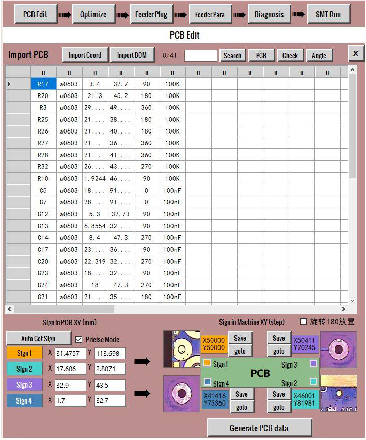
Task: Save the Sign1 machine position
Action: click(x=240, y=338)
